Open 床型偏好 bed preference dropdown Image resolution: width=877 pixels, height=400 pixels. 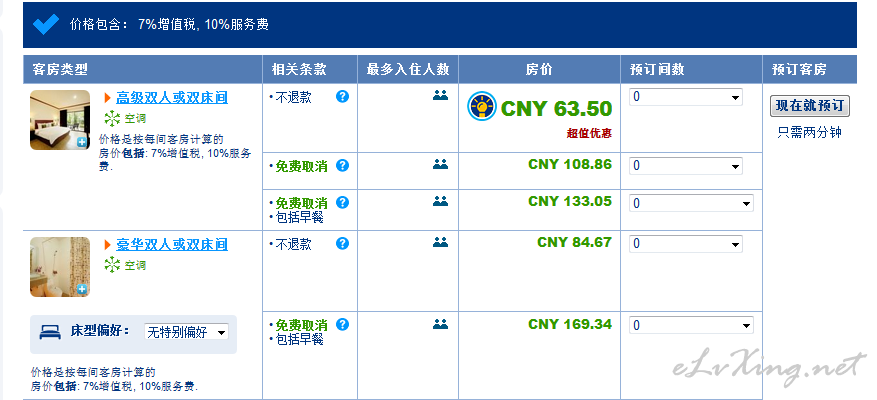coord(186,332)
